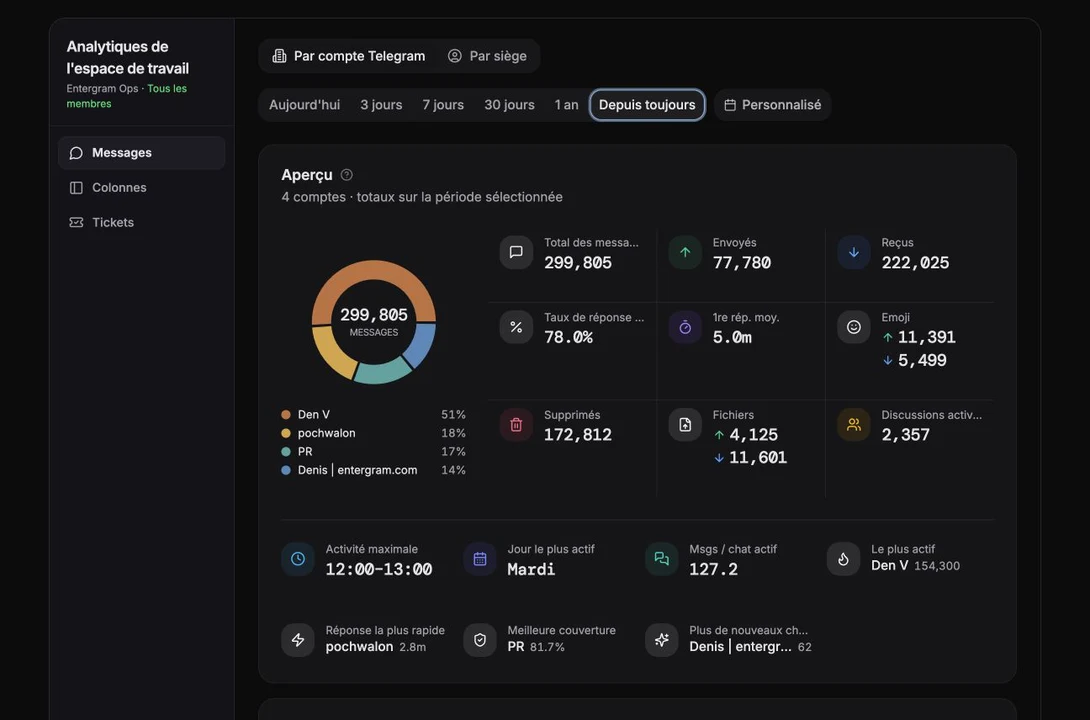Click the 1re rép. moy. stopwatch icon

point(685,327)
